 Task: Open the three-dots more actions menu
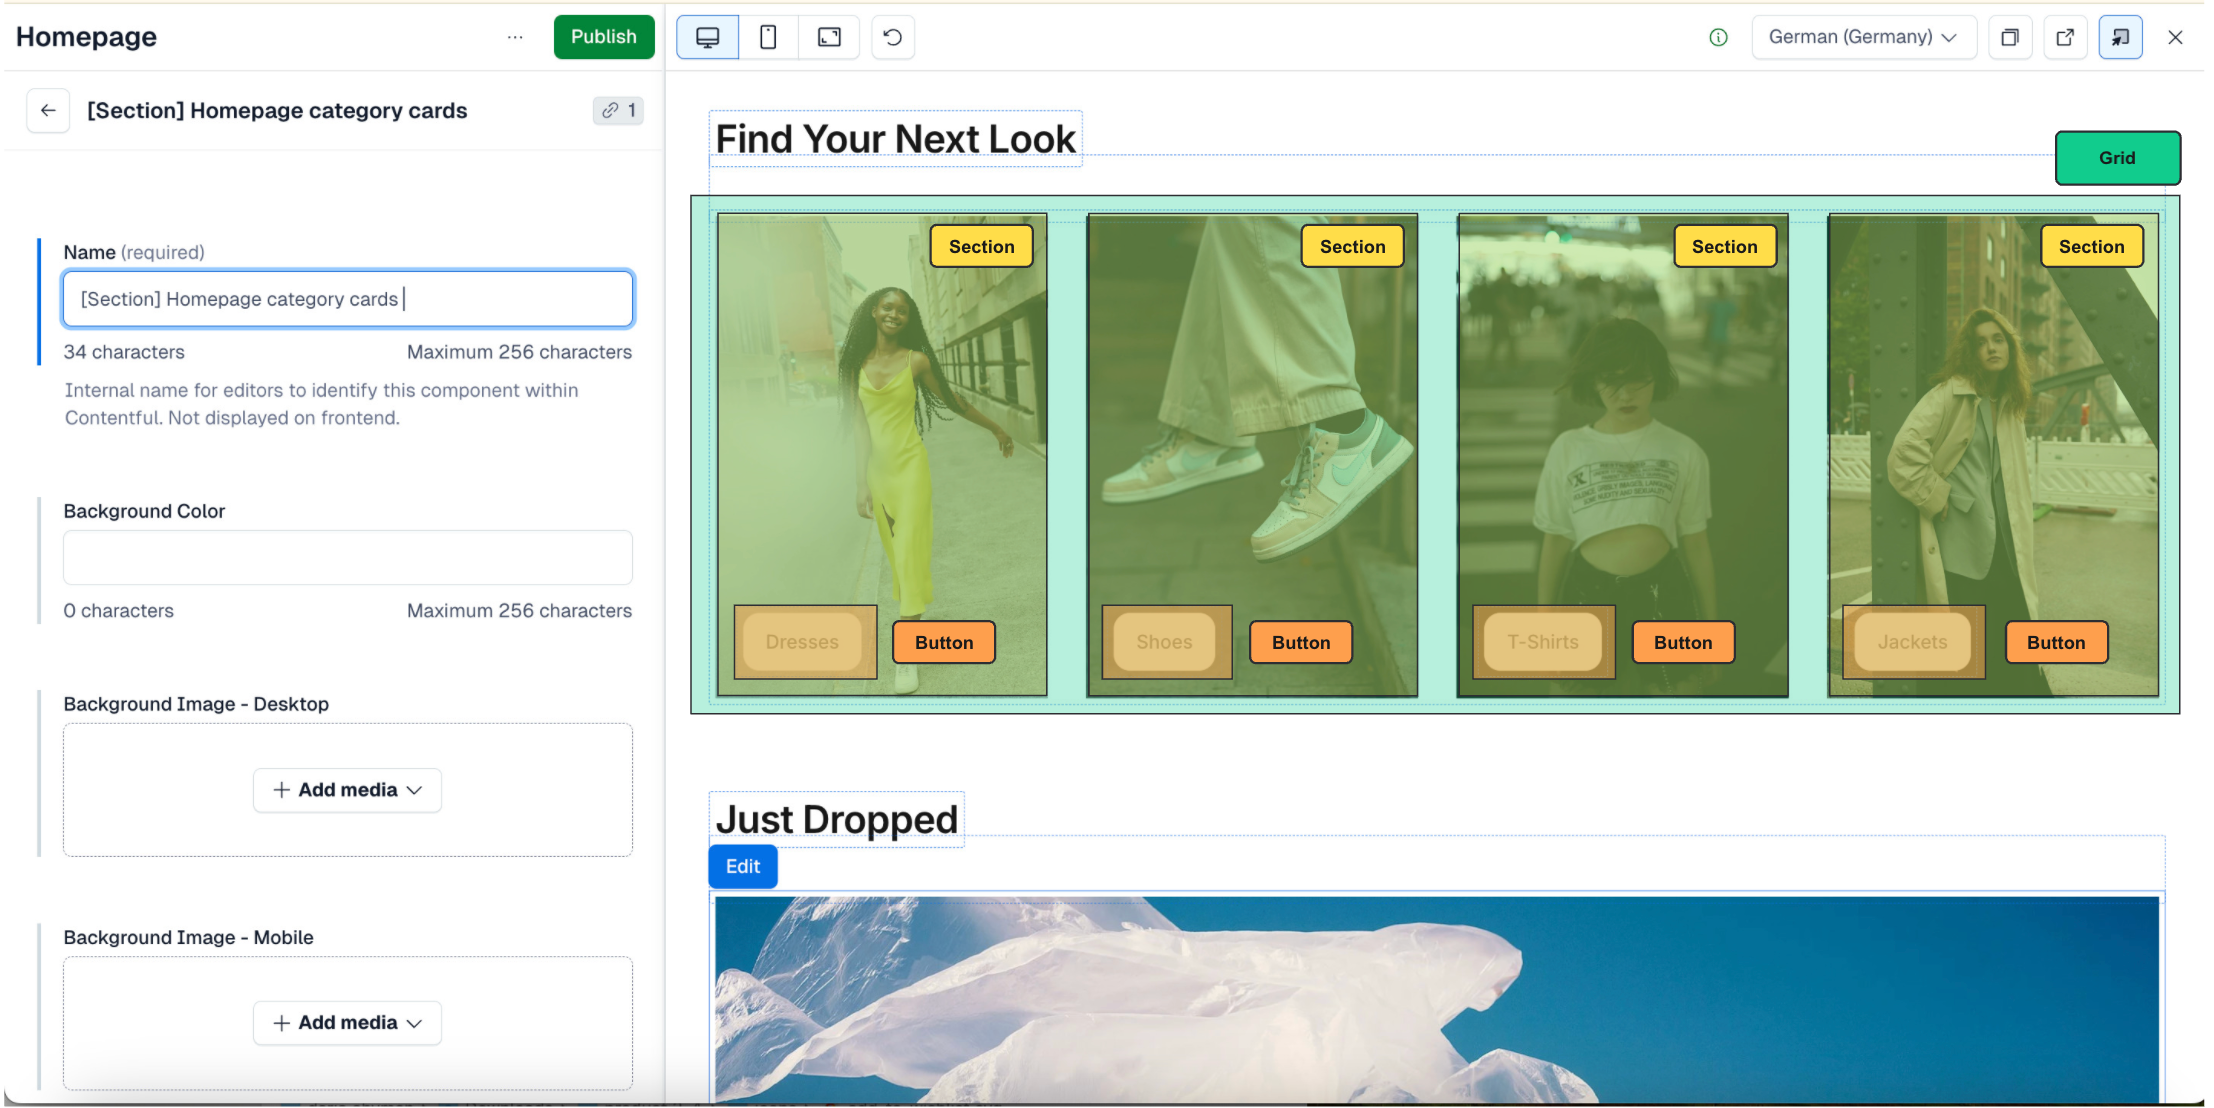[515, 37]
